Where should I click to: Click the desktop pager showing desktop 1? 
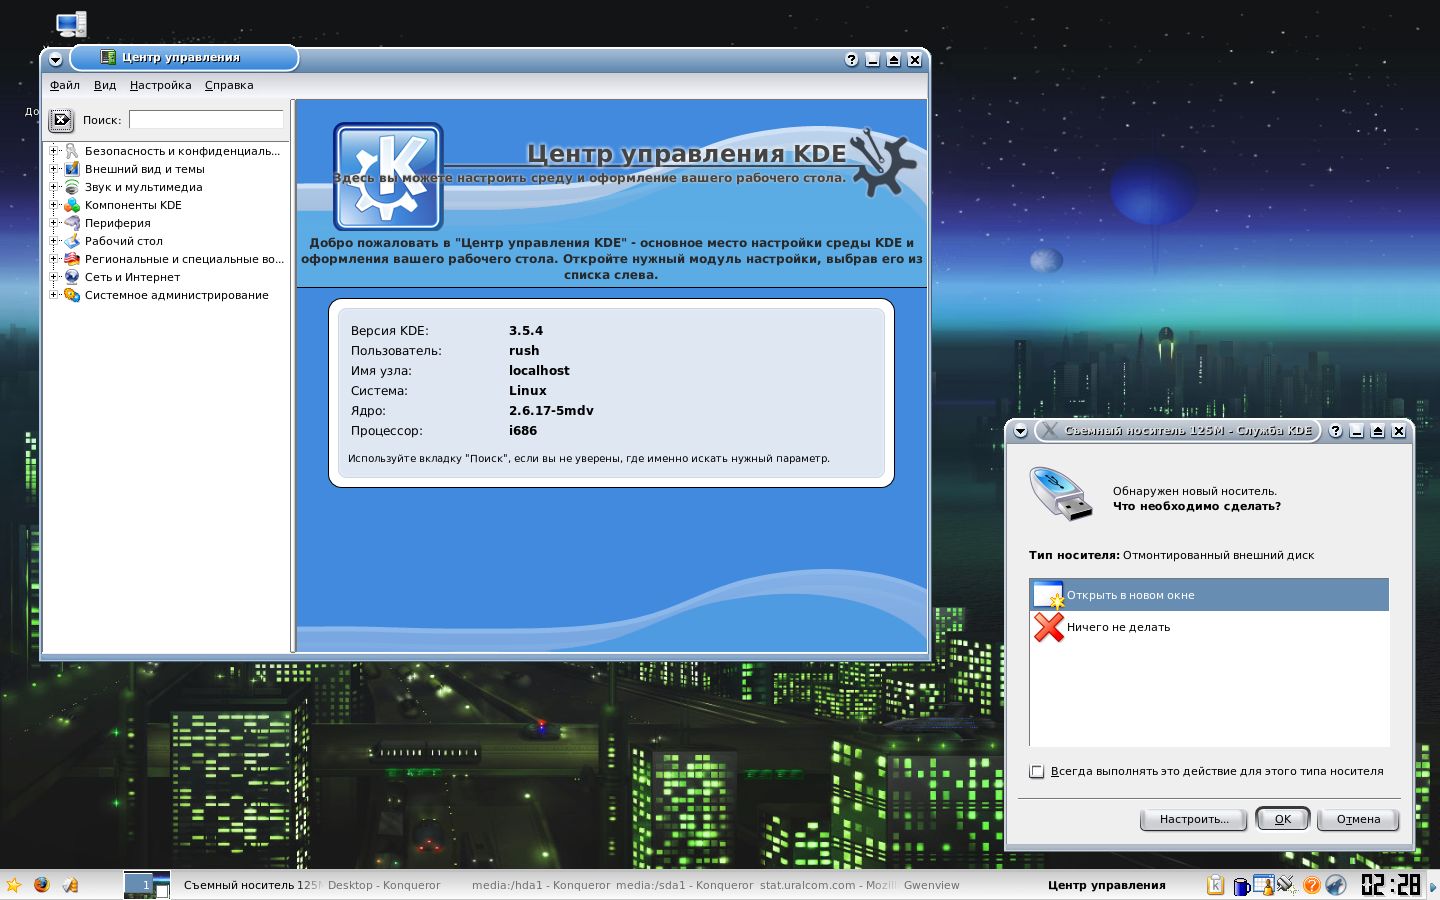pyautogui.click(x=147, y=885)
